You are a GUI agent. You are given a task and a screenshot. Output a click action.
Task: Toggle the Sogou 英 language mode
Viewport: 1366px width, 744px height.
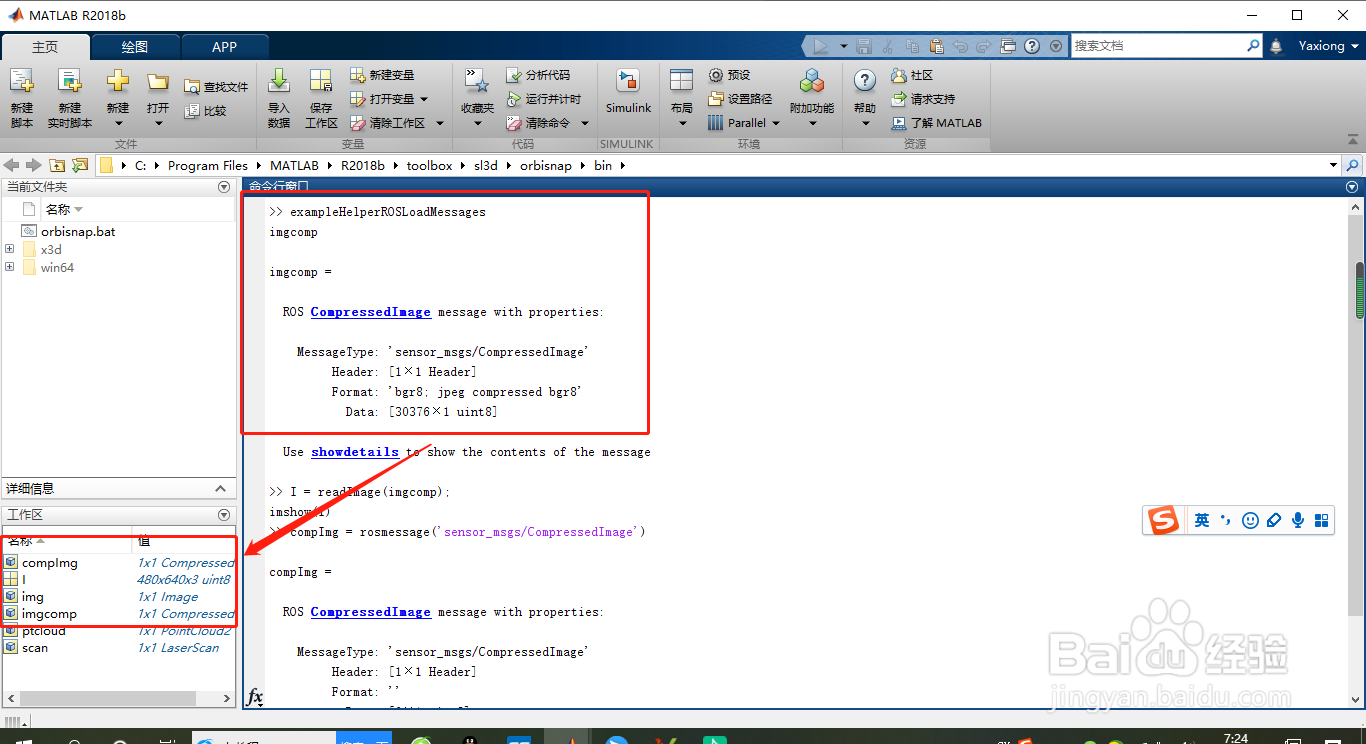pos(1202,520)
